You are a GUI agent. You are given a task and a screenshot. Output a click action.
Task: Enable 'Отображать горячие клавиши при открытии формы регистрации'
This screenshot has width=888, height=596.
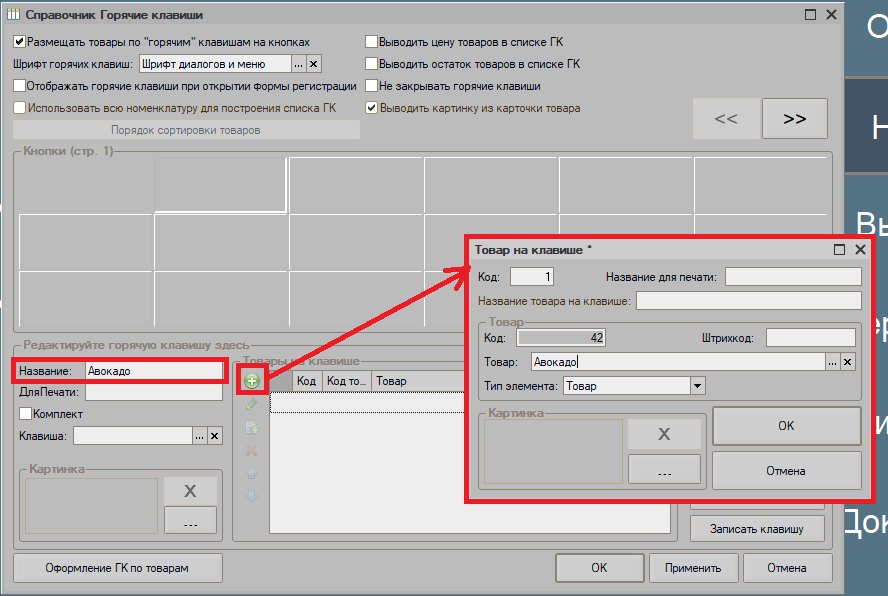point(19,86)
